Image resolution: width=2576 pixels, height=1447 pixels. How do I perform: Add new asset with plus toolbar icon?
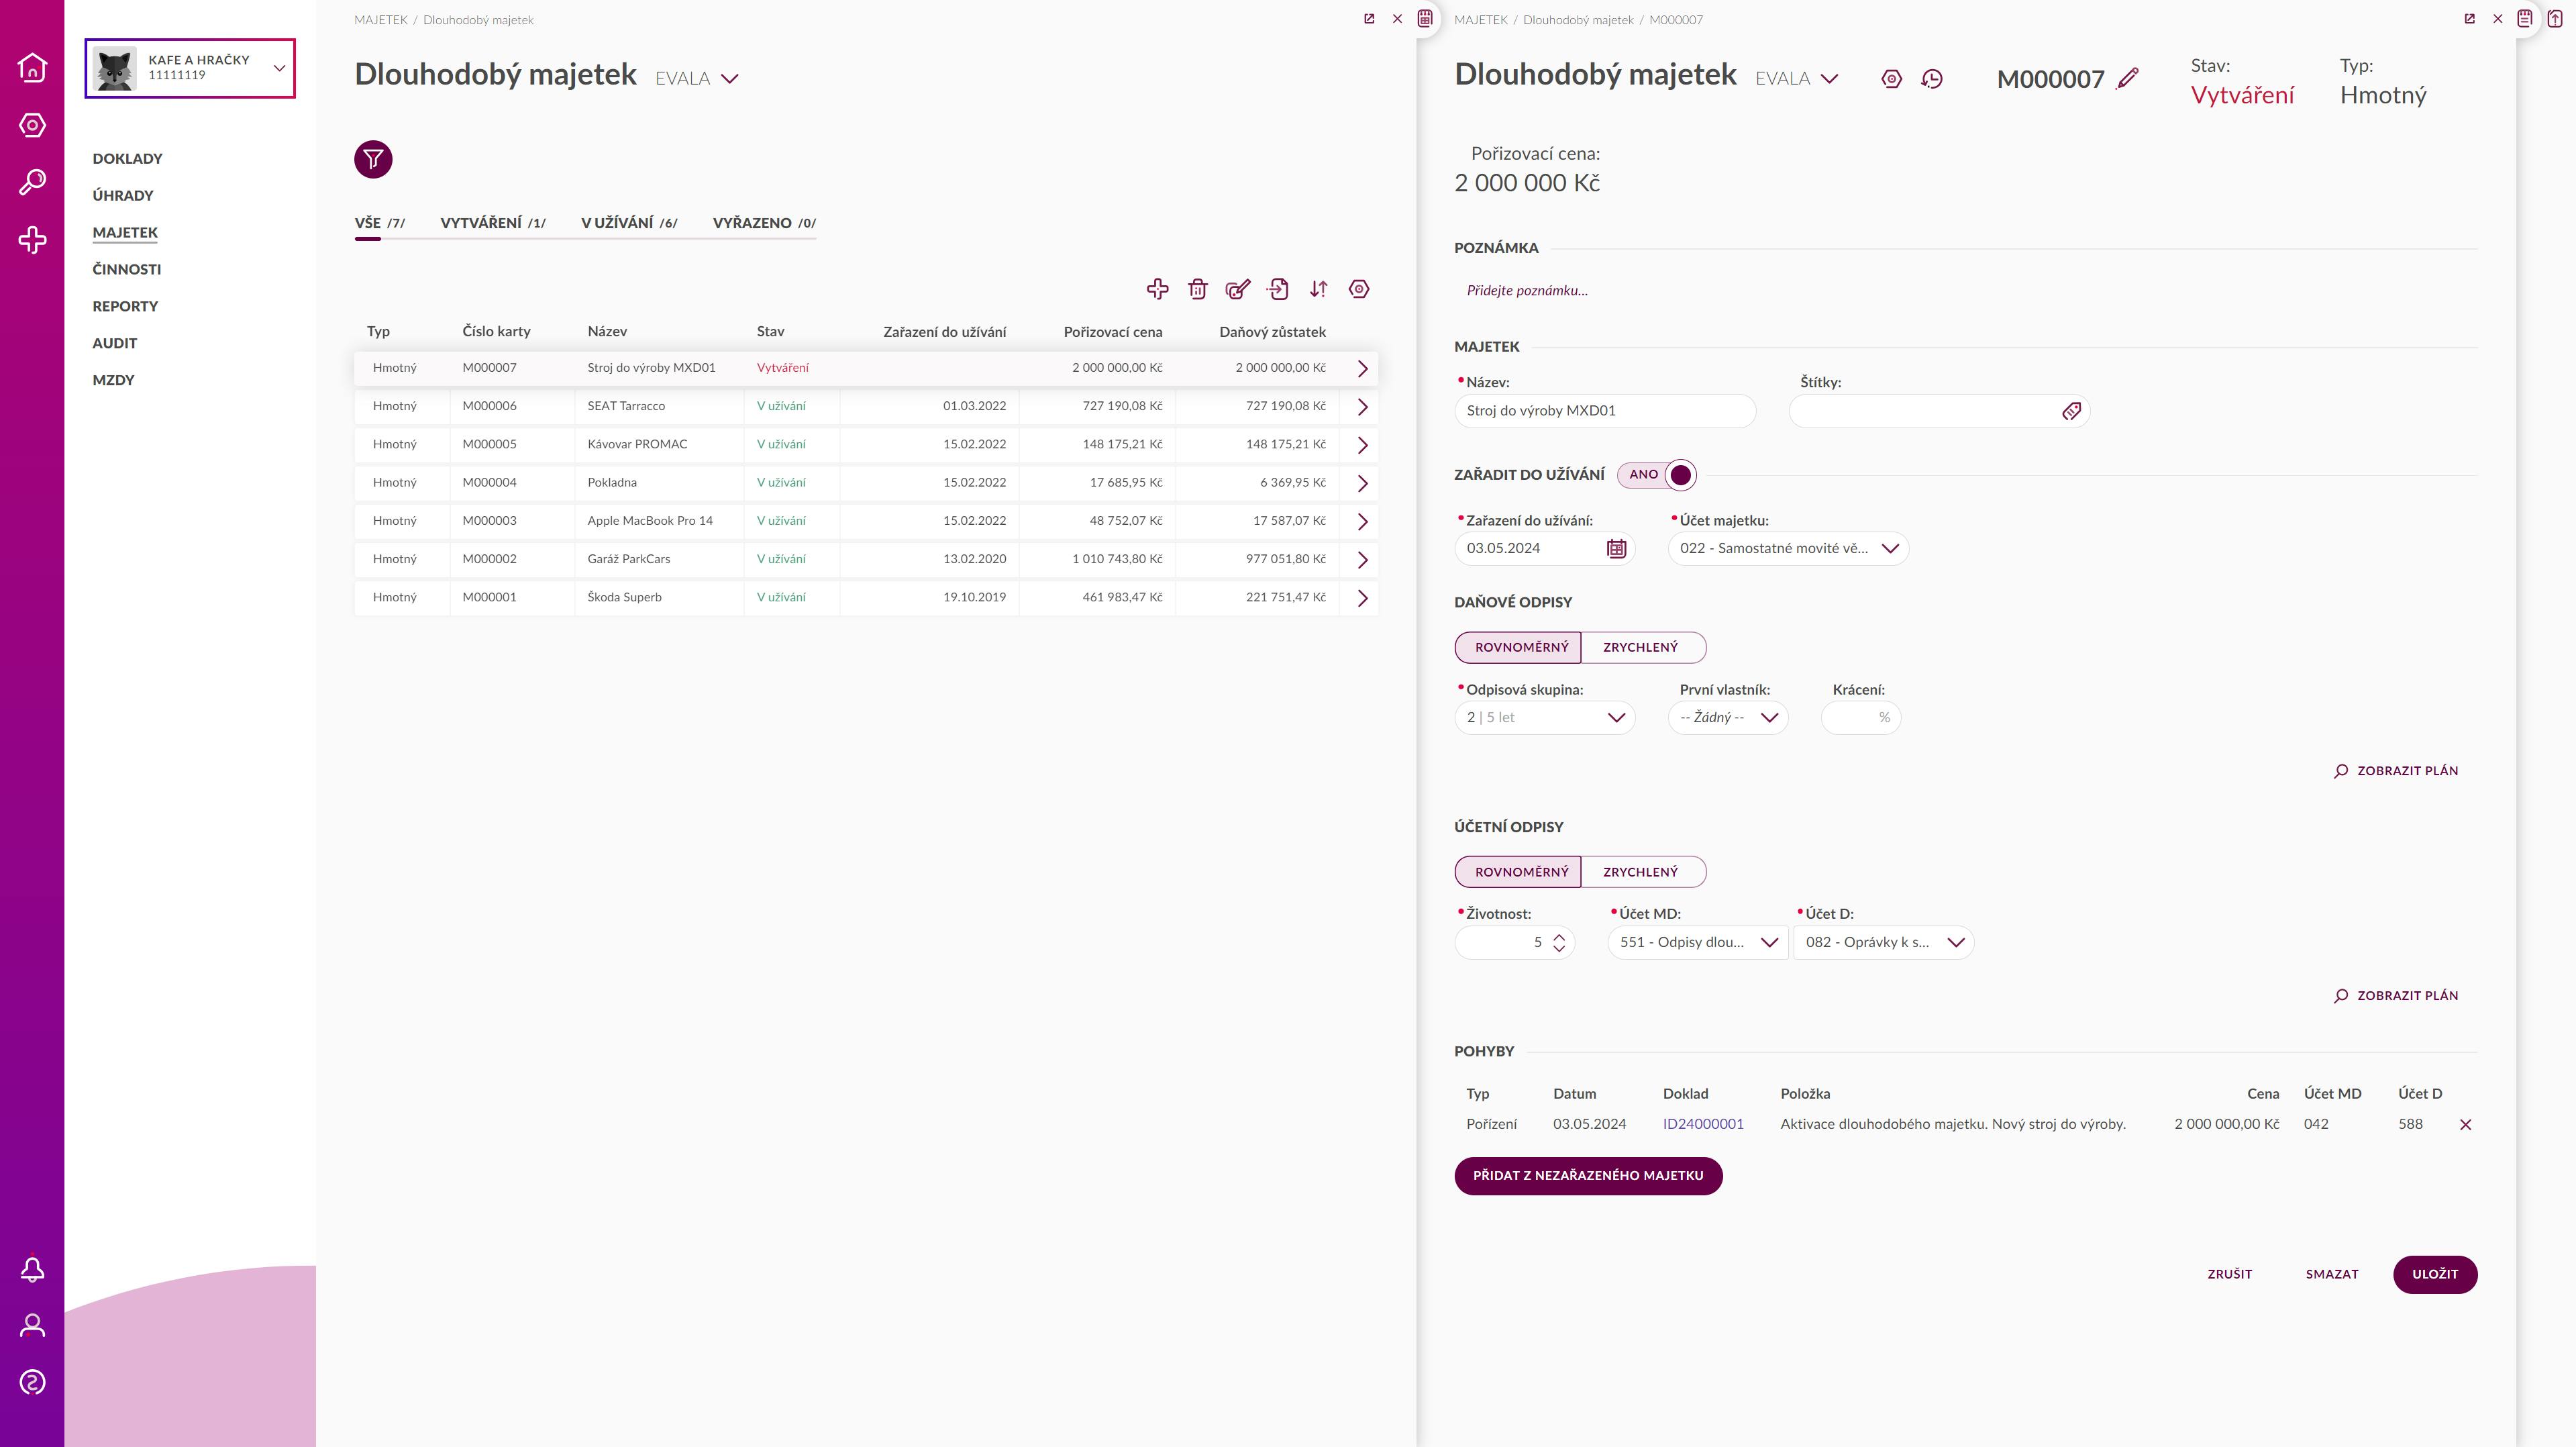coord(1157,289)
